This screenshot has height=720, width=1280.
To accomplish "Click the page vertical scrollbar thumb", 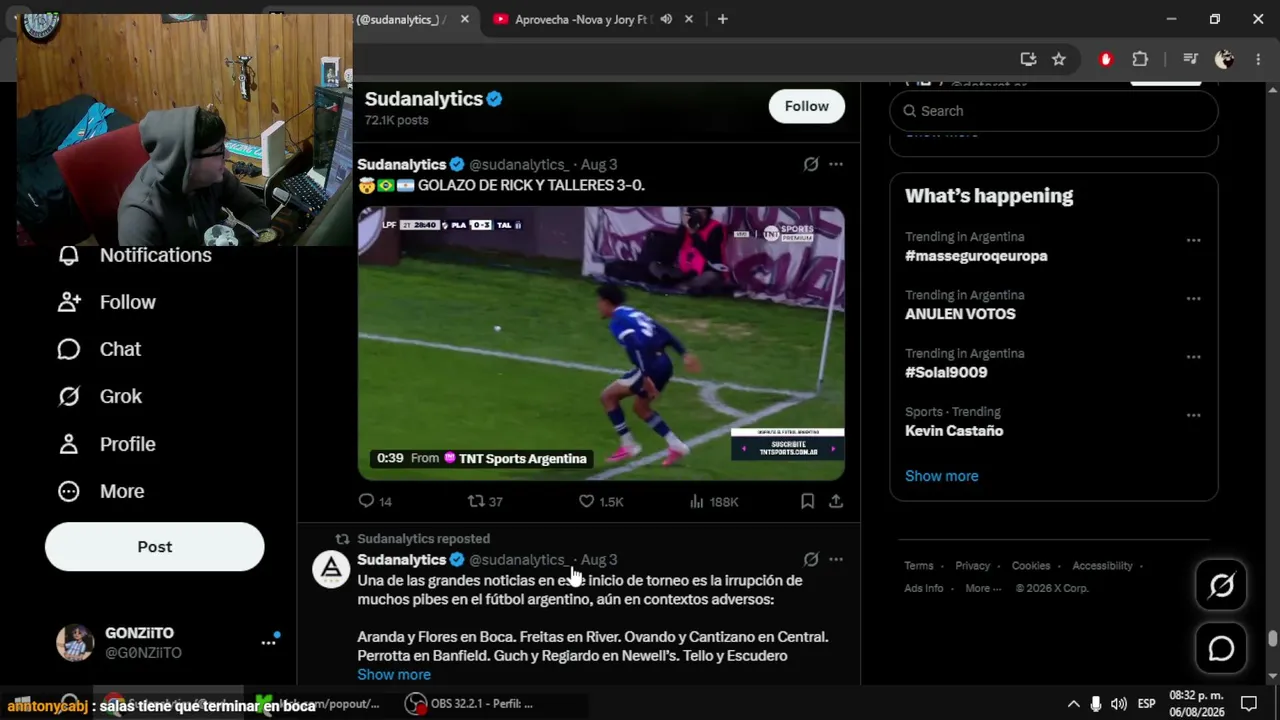I will click(x=1272, y=639).
